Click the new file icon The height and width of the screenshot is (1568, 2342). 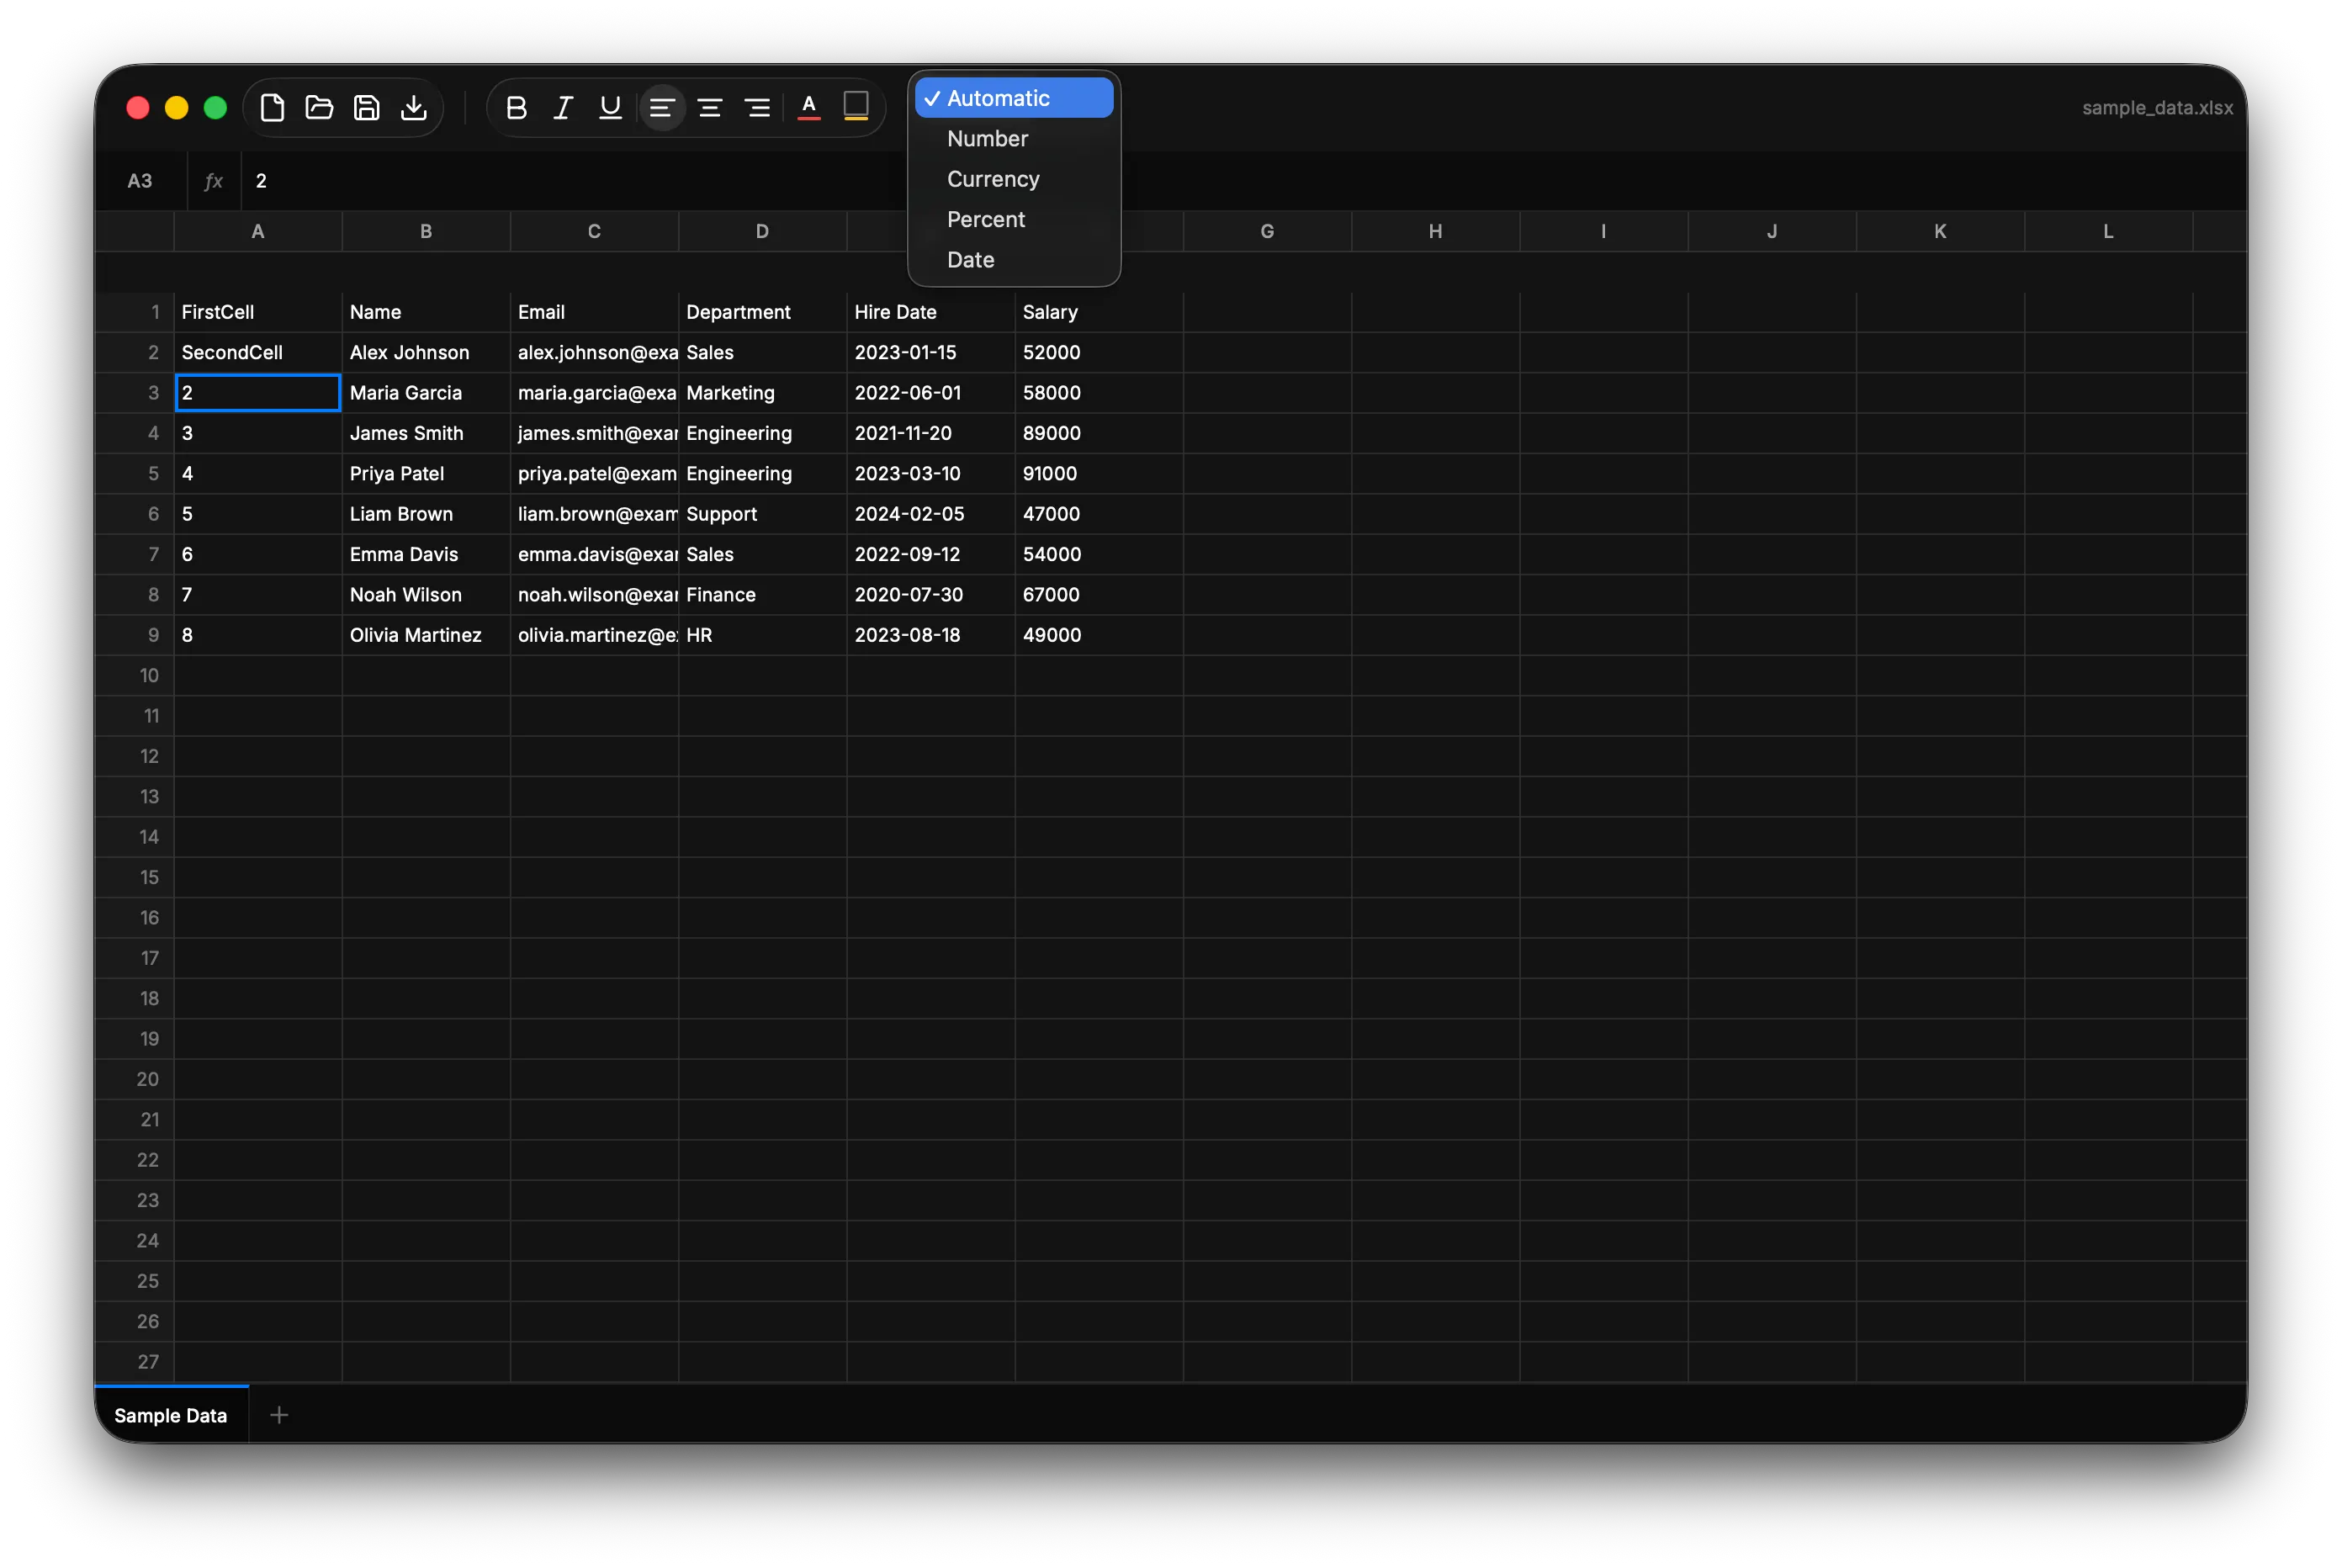click(272, 108)
